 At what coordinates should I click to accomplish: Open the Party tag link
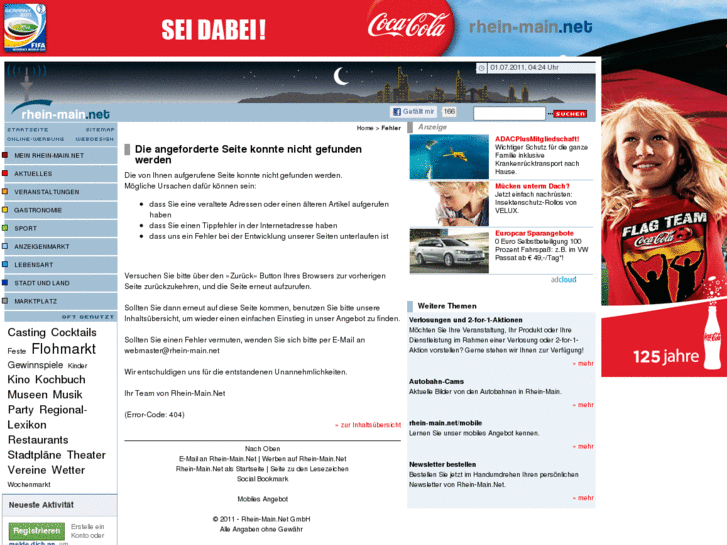pos(21,410)
